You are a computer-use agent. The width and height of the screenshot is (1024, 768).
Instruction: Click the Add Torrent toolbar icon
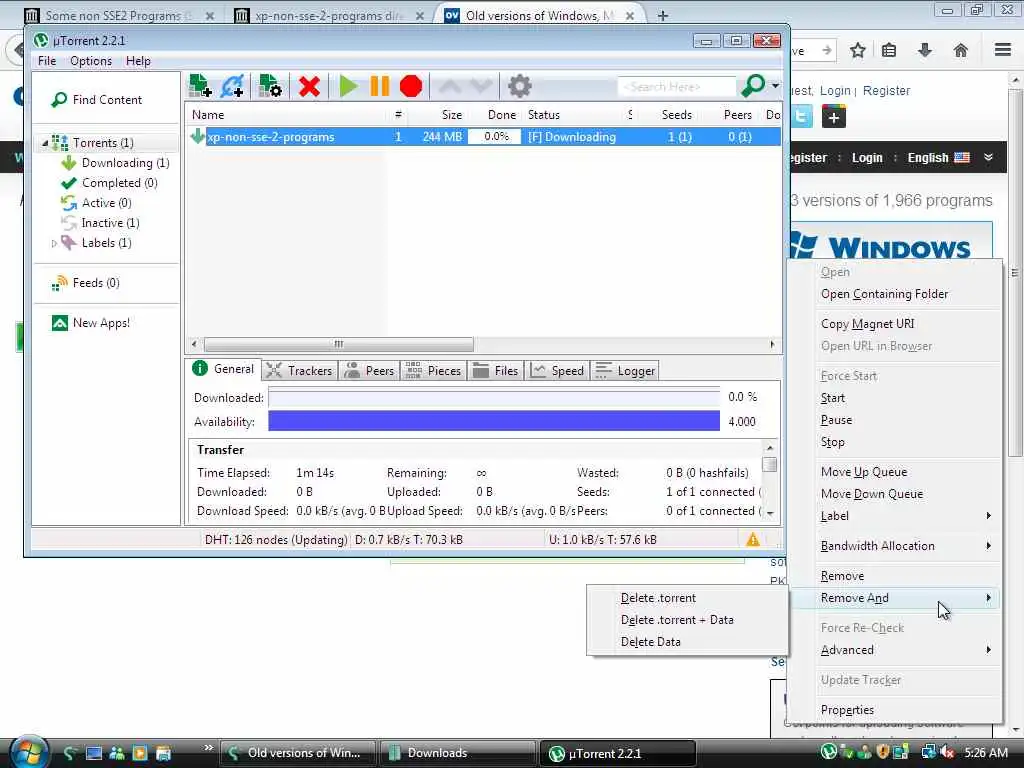click(x=200, y=86)
